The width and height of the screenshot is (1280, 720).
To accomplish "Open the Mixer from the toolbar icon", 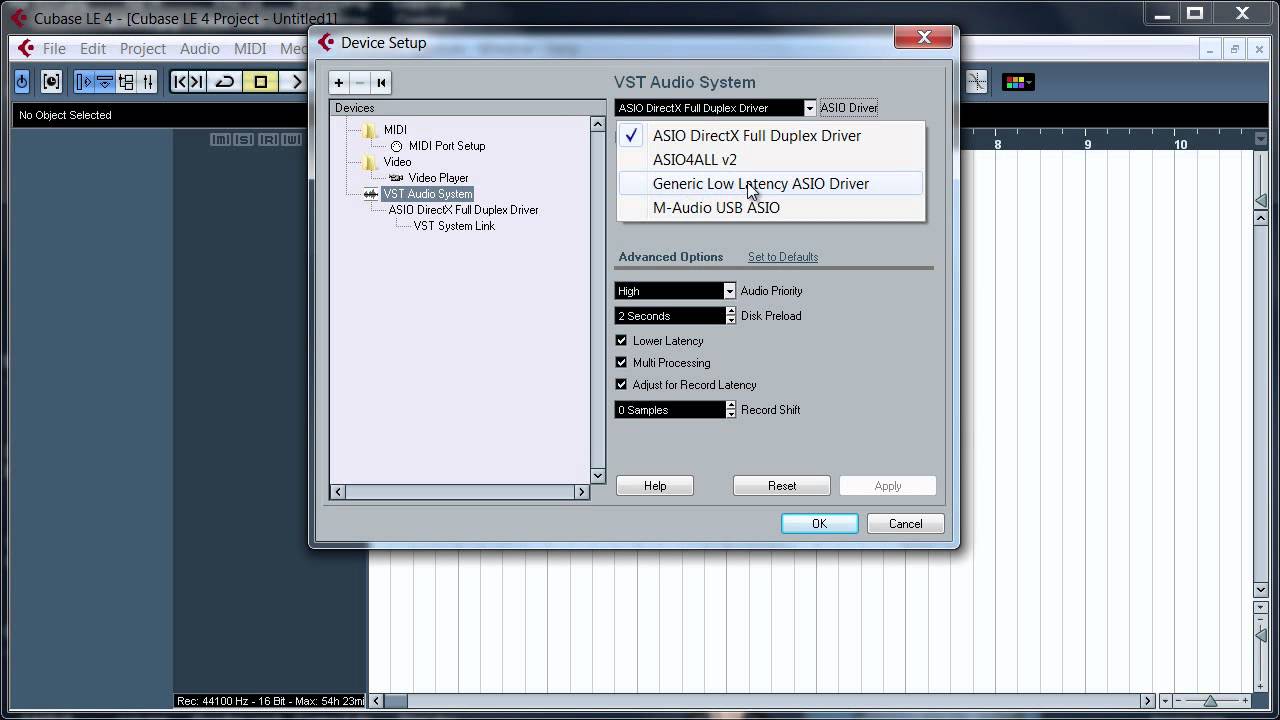I will click(147, 82).
